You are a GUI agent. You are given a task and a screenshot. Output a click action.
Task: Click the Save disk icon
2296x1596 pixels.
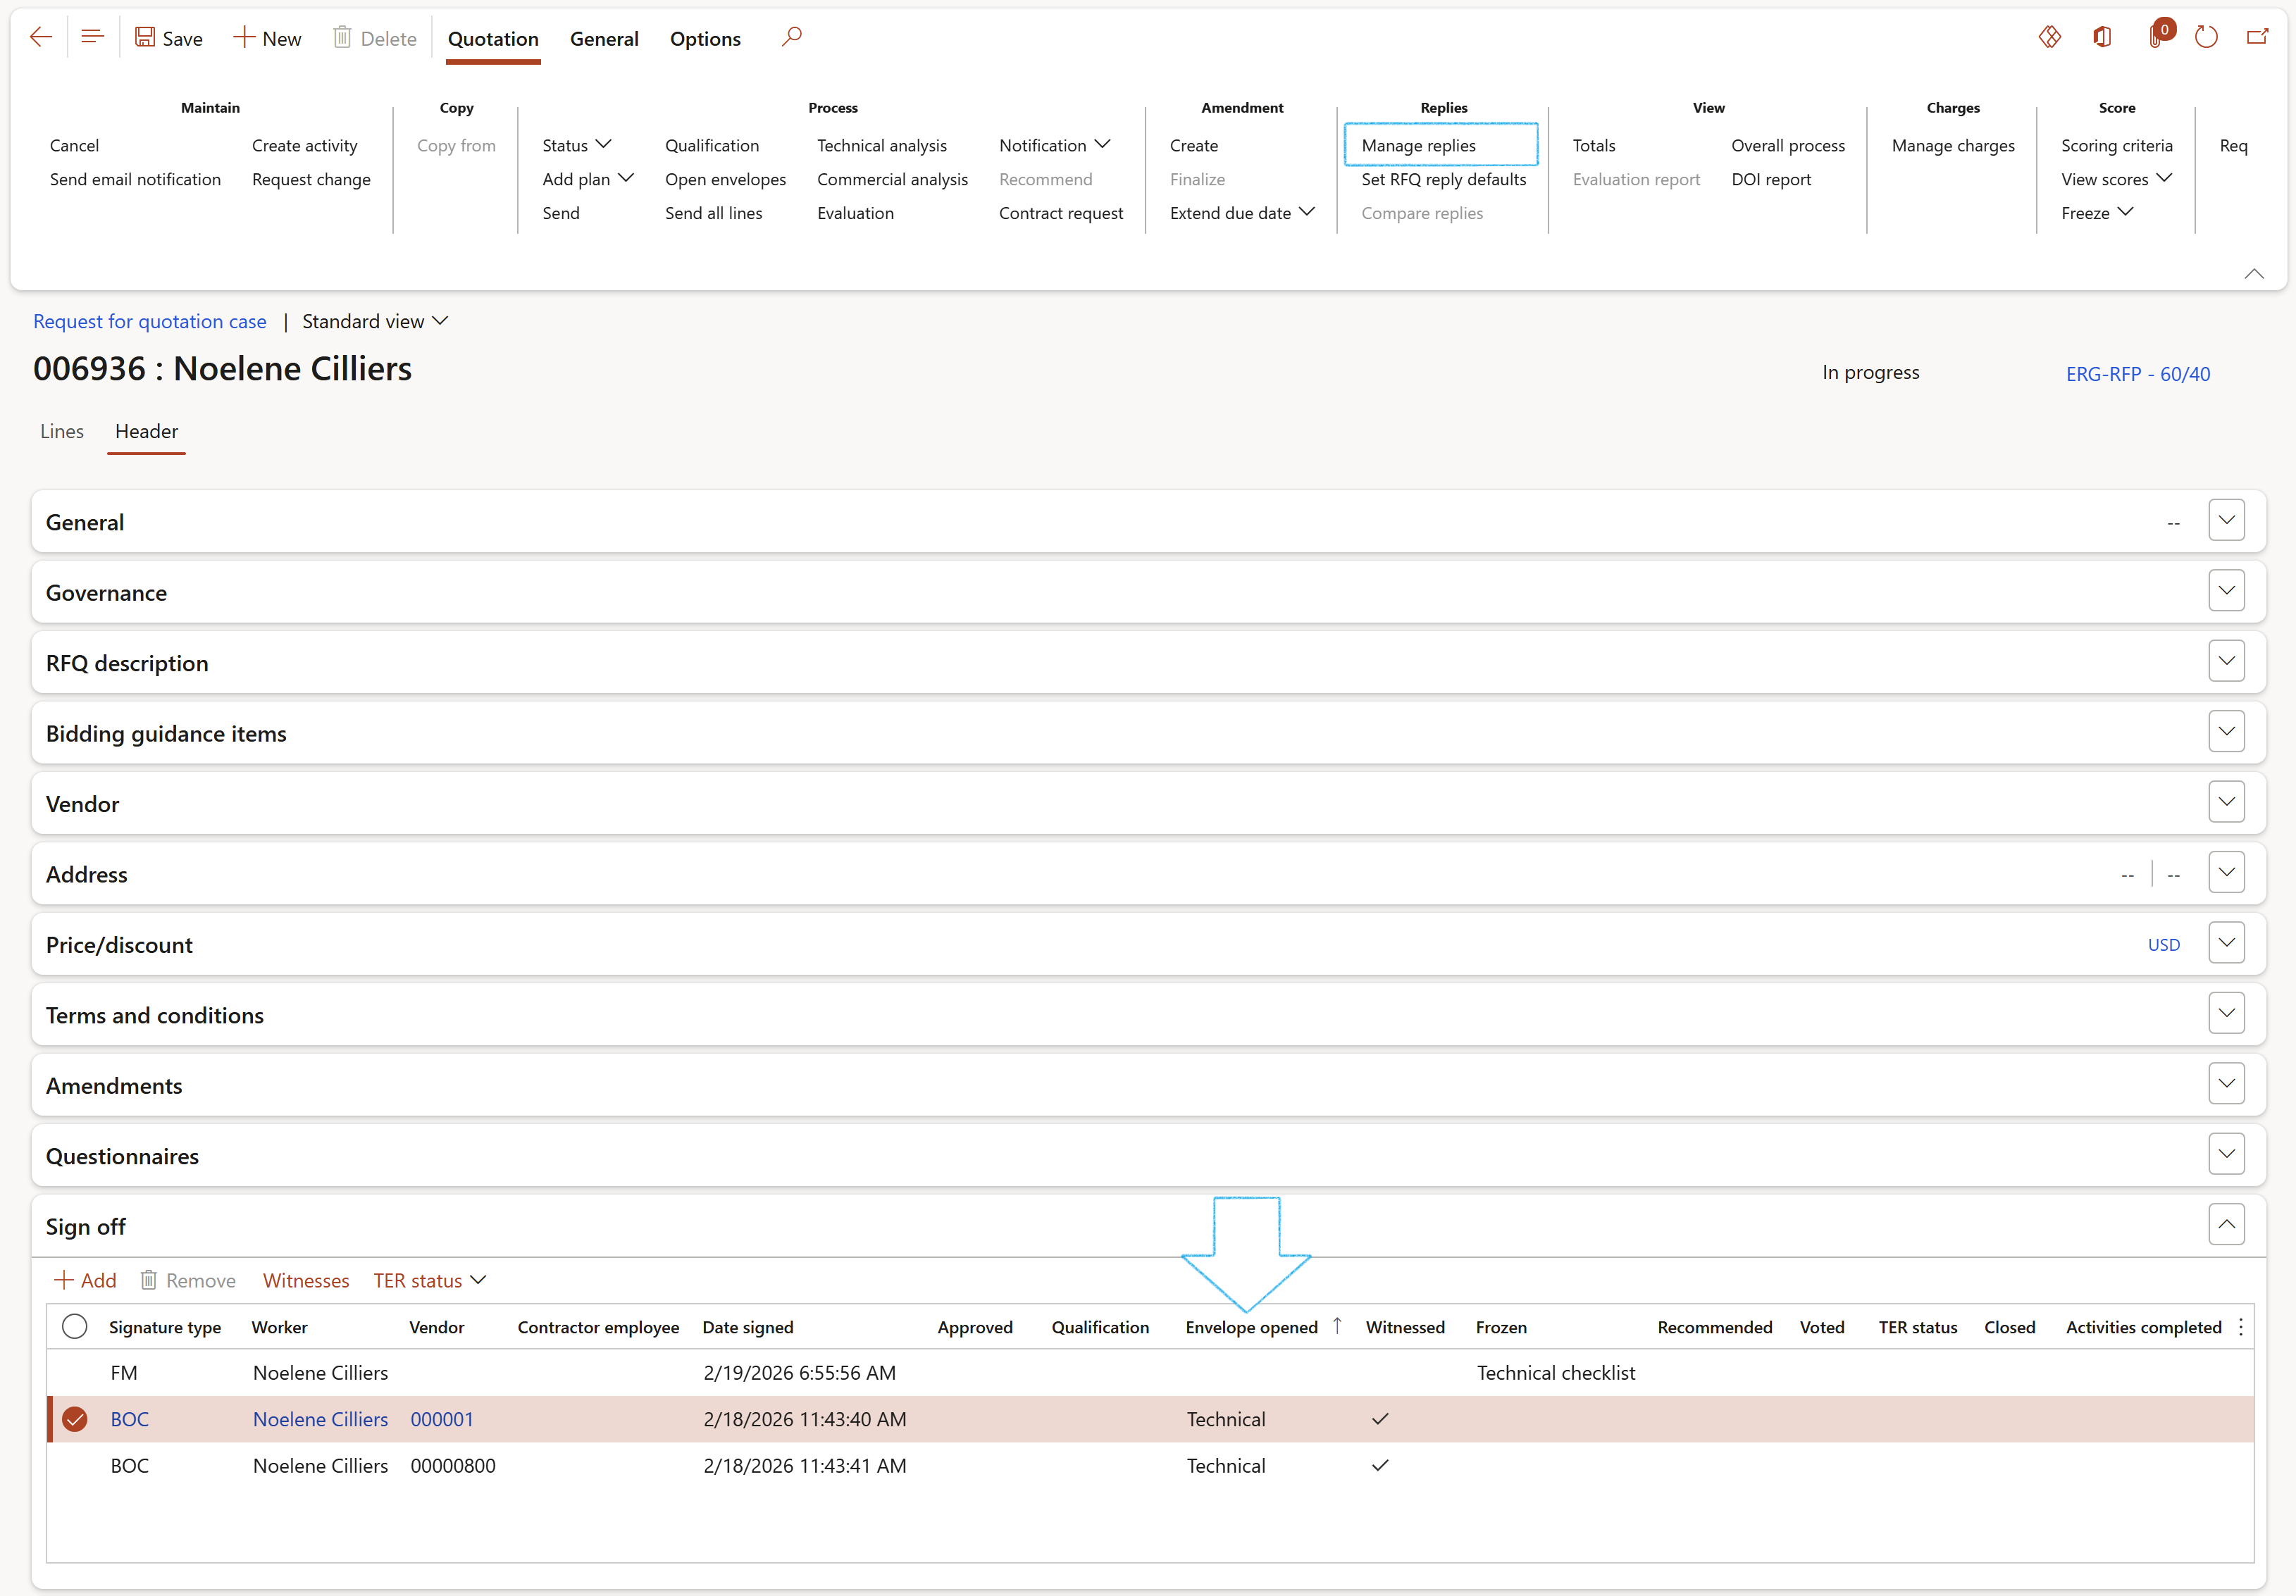point(146,38)
